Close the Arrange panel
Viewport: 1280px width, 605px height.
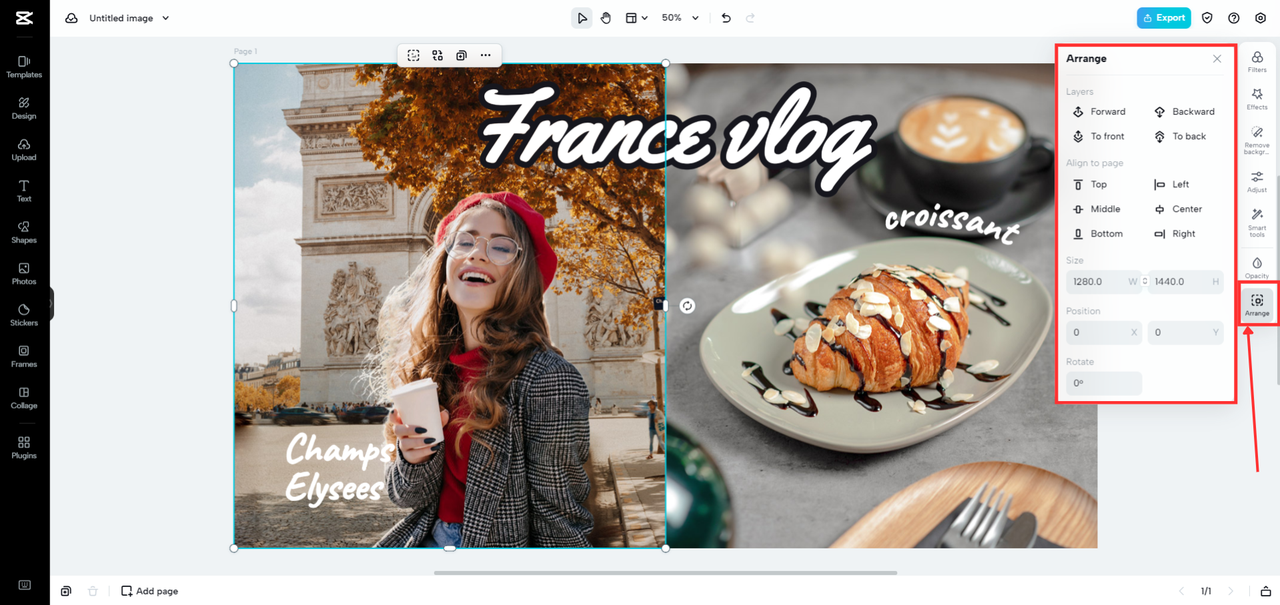pos(1217,59)
